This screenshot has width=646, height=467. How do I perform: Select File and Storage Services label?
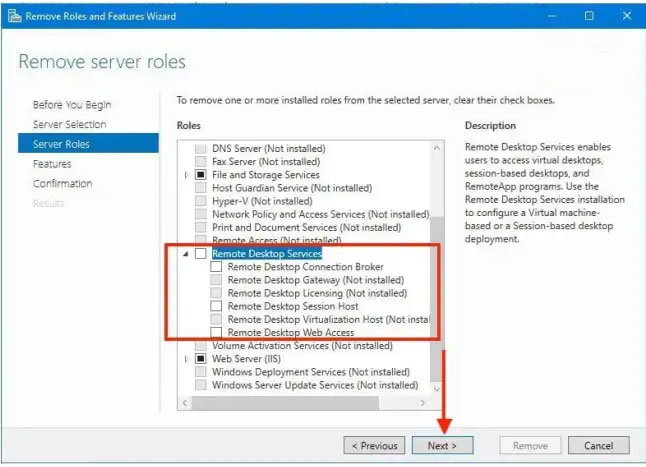(x=266, y=175)
